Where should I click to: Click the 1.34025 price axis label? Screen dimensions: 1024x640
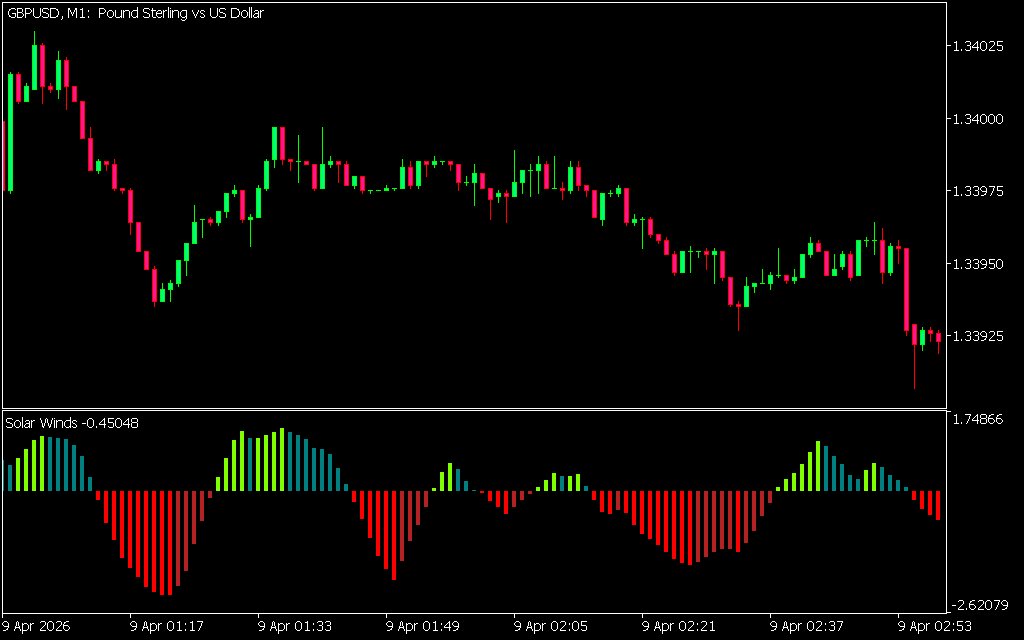(x=978, y=46)
